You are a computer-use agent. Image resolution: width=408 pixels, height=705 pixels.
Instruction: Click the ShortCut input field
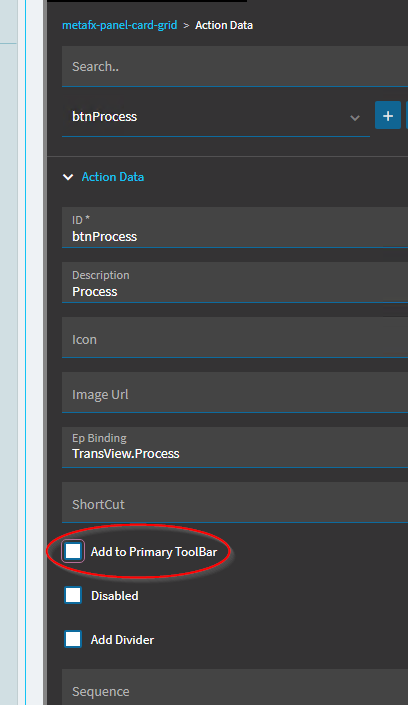[235, 503]
